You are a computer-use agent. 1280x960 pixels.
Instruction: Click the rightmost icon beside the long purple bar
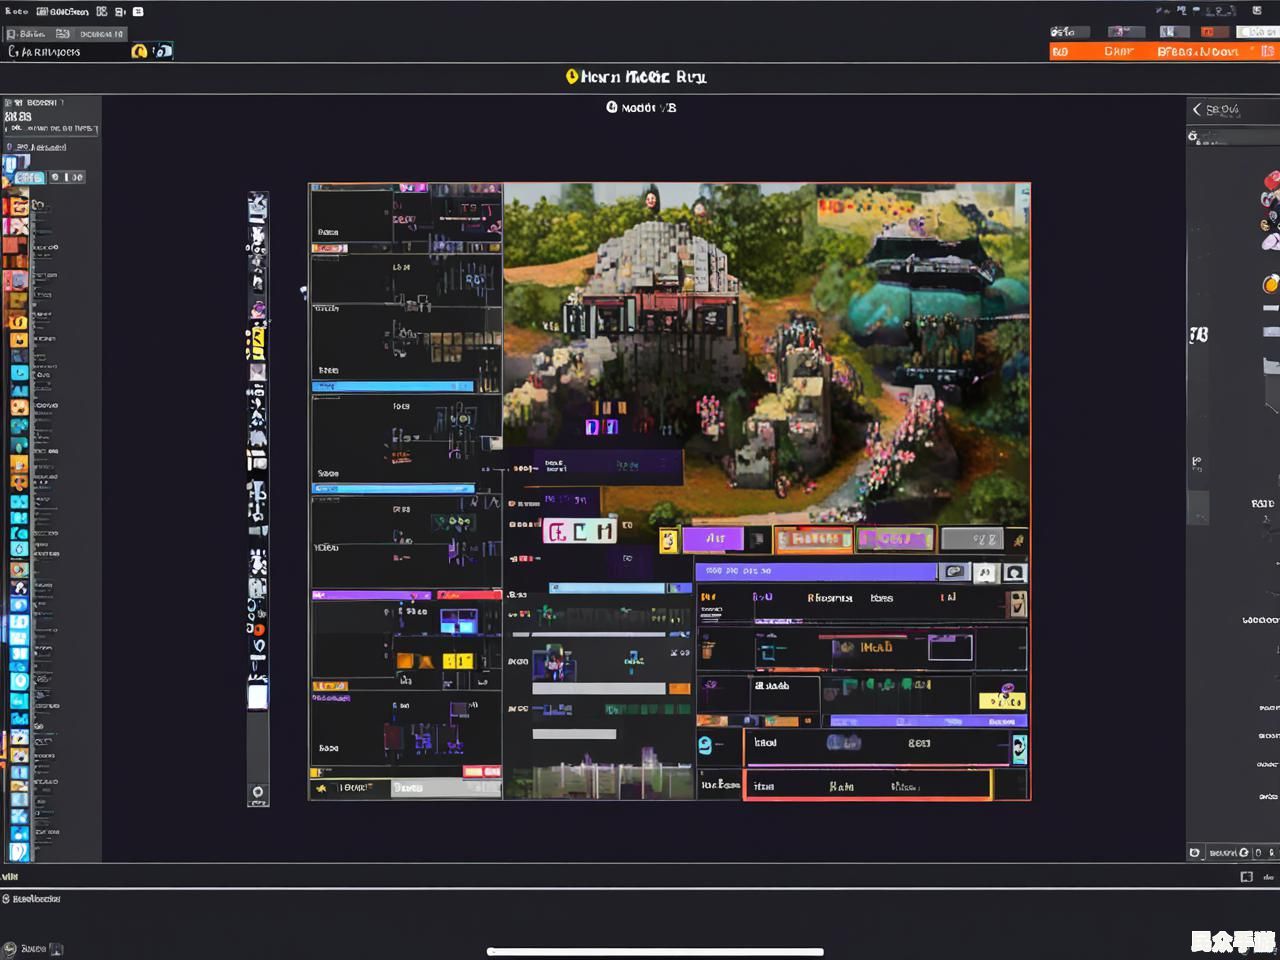pyautogui.click(x=1015, y=573)
